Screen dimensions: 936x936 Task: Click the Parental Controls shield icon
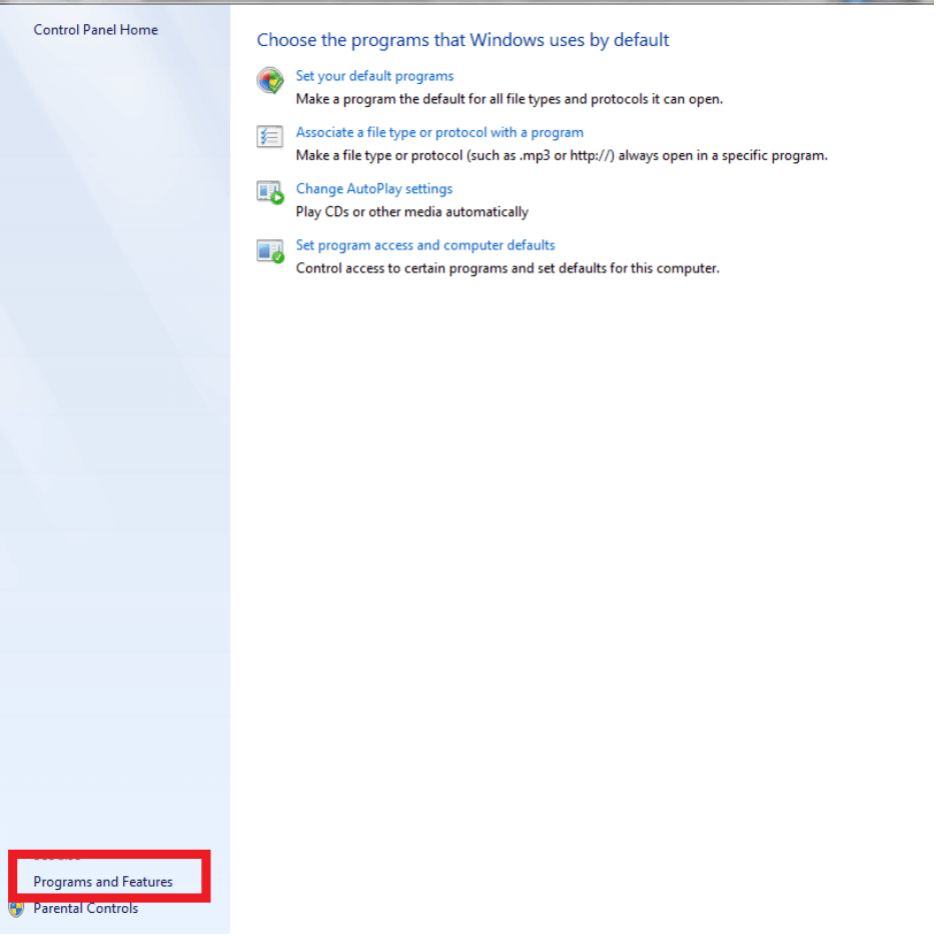(16, 909)
